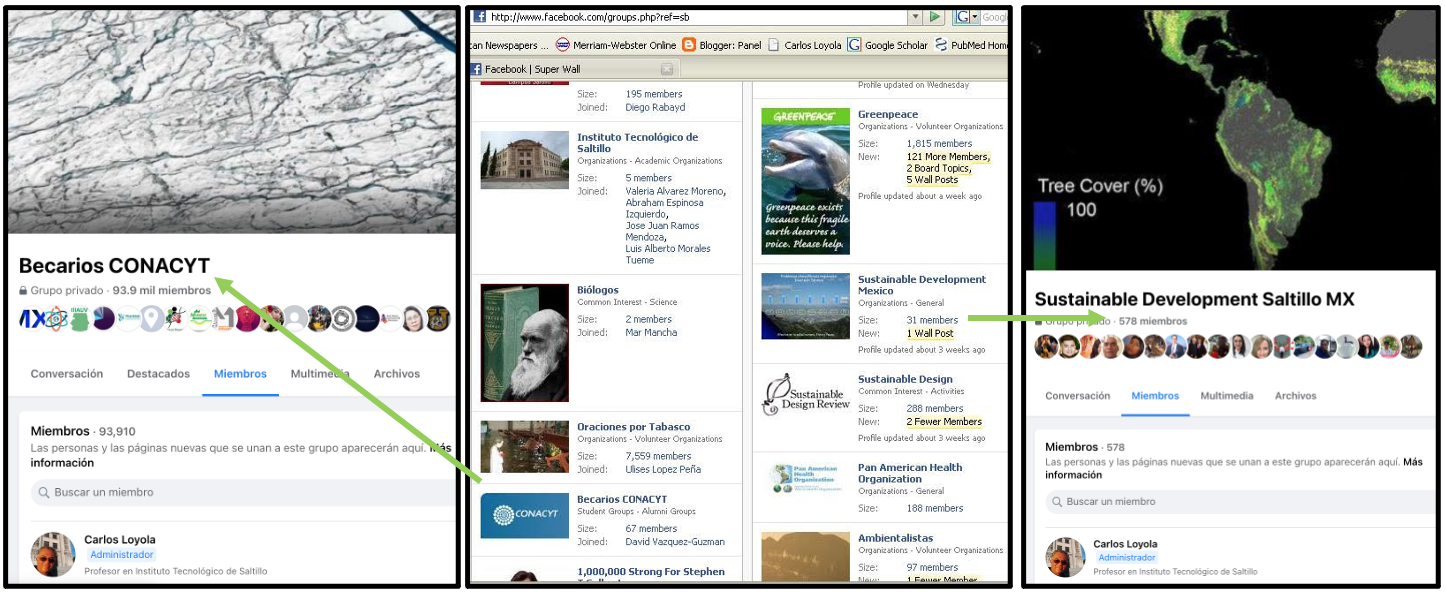Click the Buscar un miembro field in Becarios CONACYT
This screenshot has height=592, width=1446.
click(243, 492)
